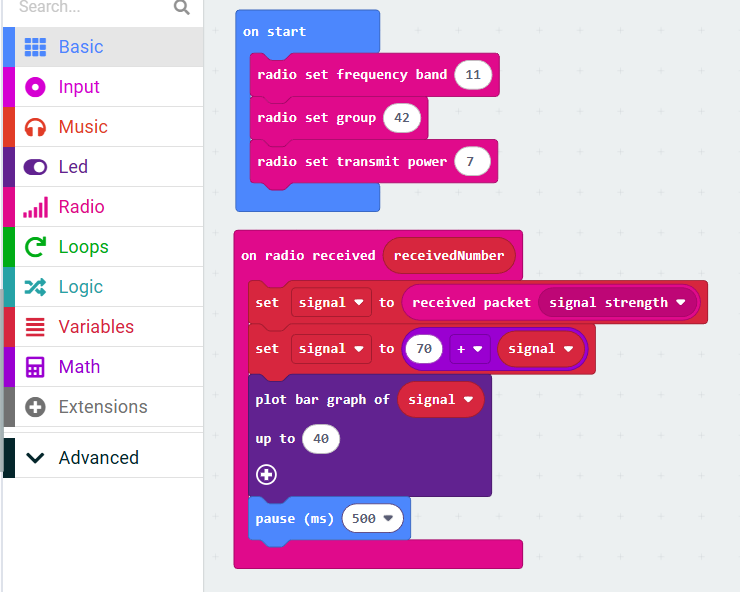
Task: Click the receivedNumber variable pill
Action: tap(449, 255)
